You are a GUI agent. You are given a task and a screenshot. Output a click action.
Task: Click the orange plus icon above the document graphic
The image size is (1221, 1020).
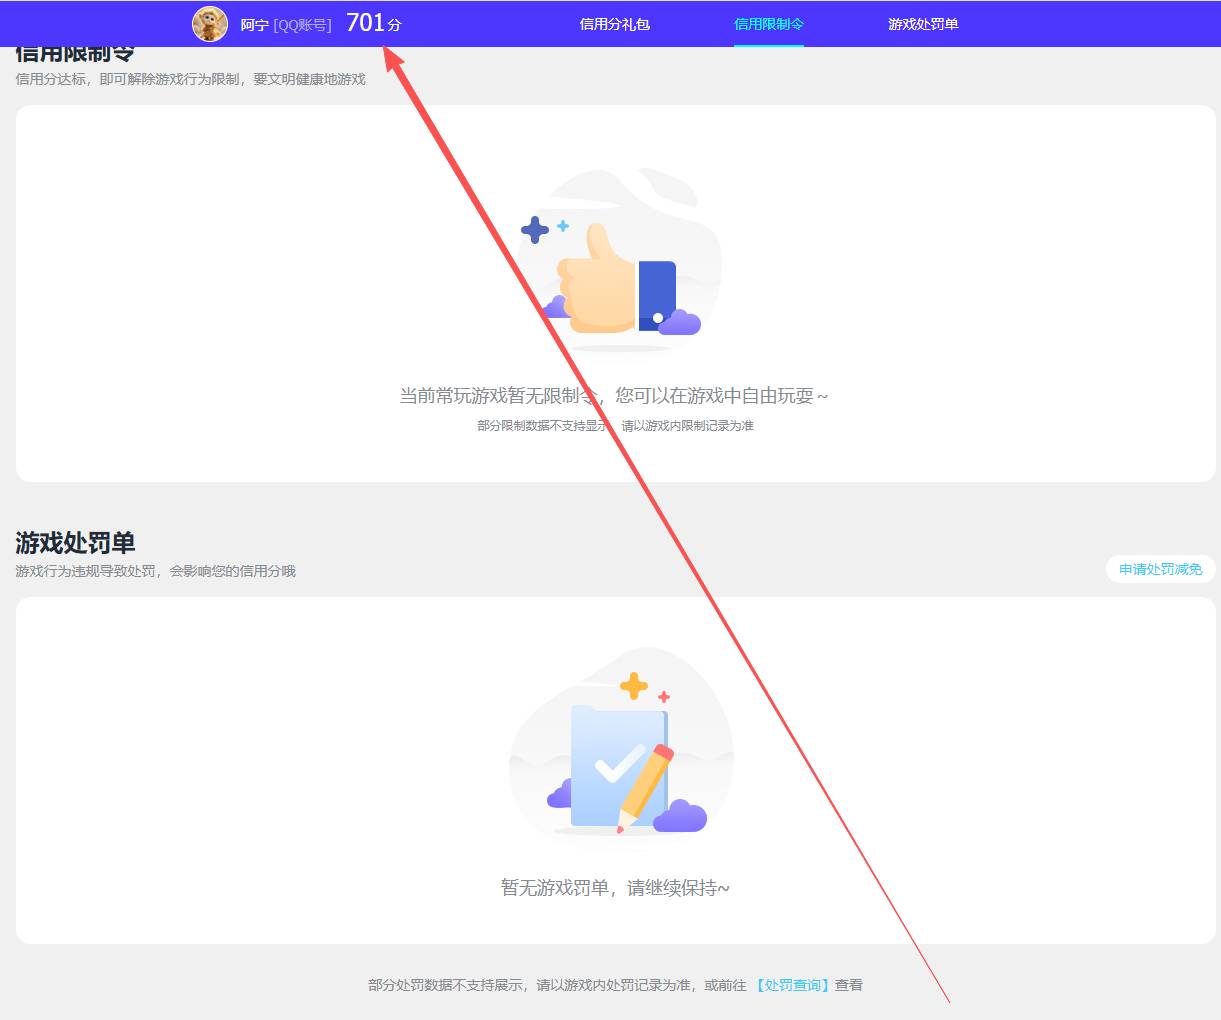(x=632, y=686)
